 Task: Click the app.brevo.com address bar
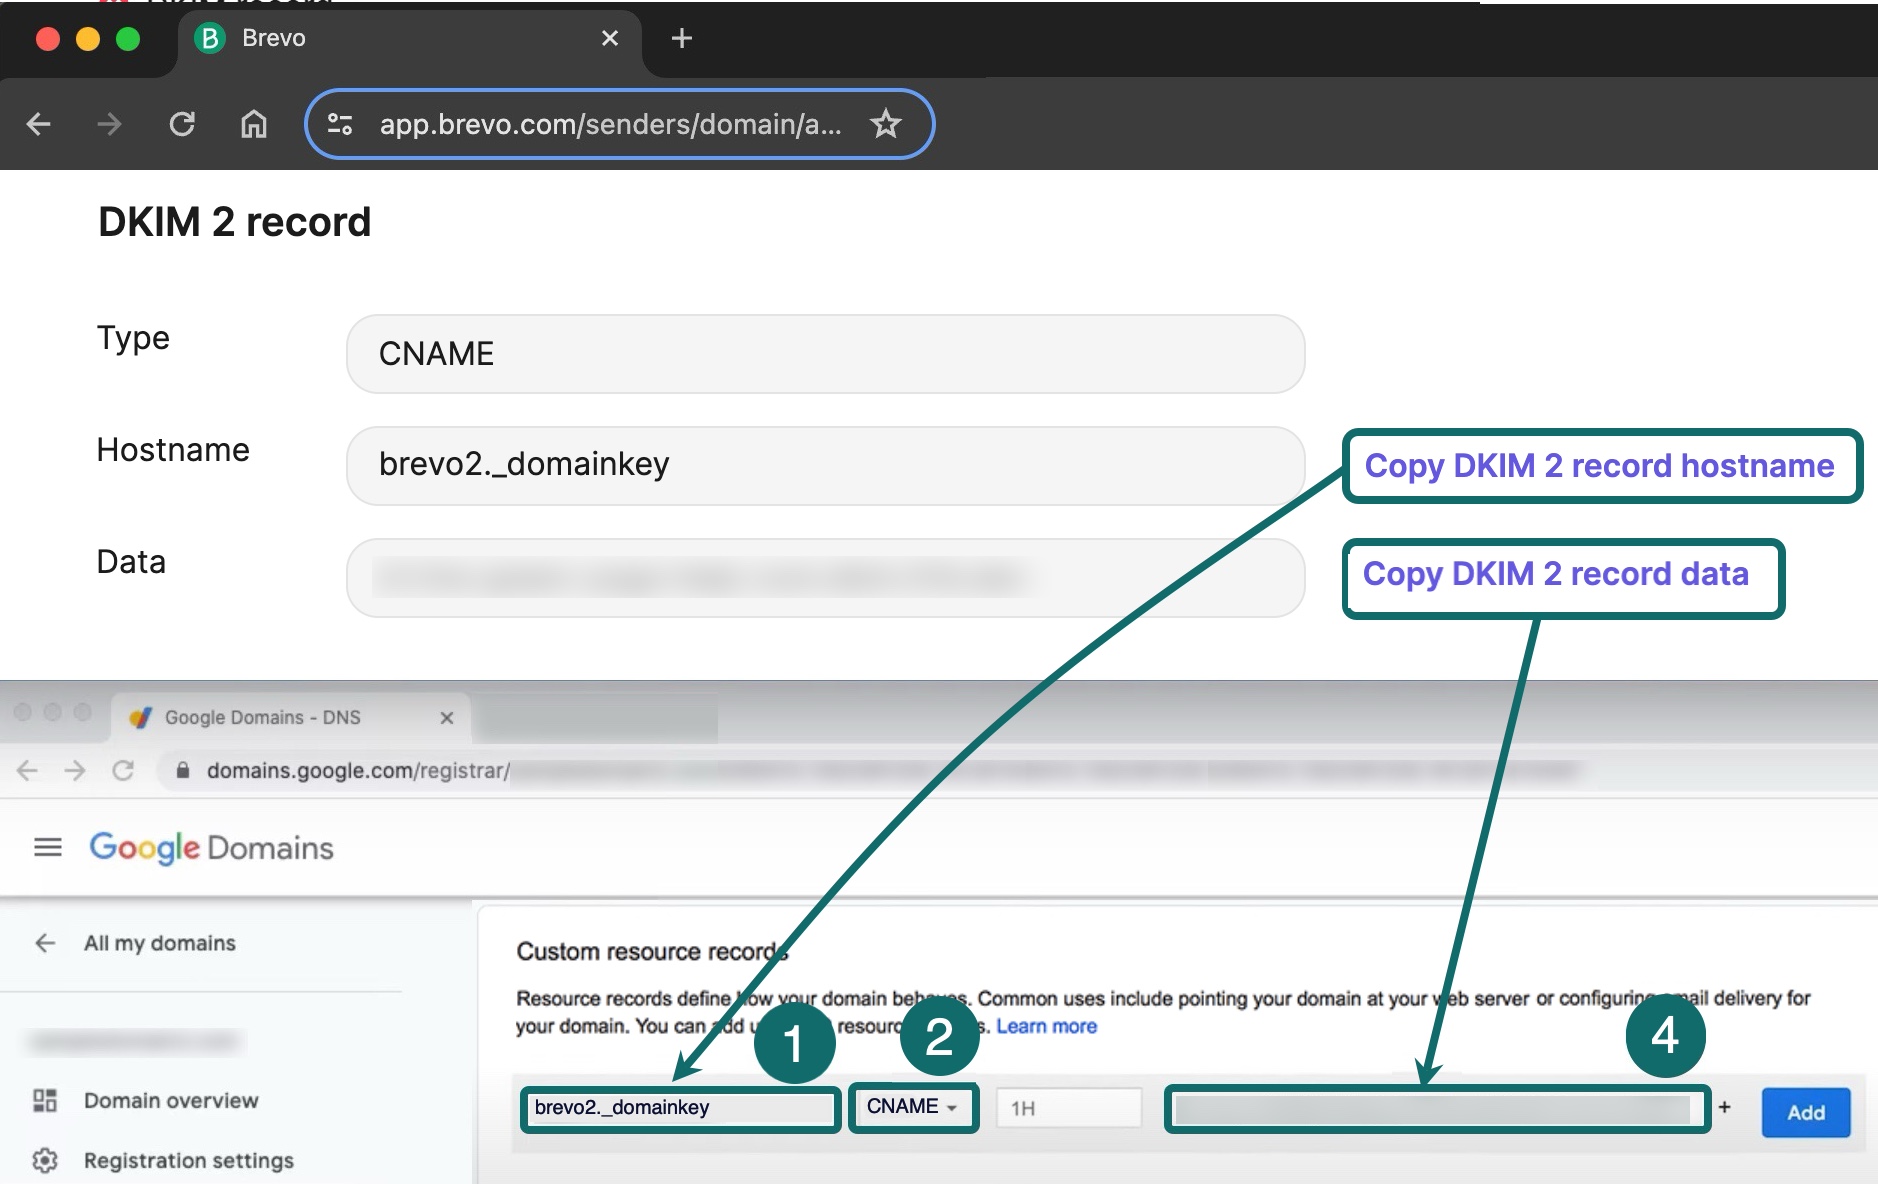(x=610, y=124)
